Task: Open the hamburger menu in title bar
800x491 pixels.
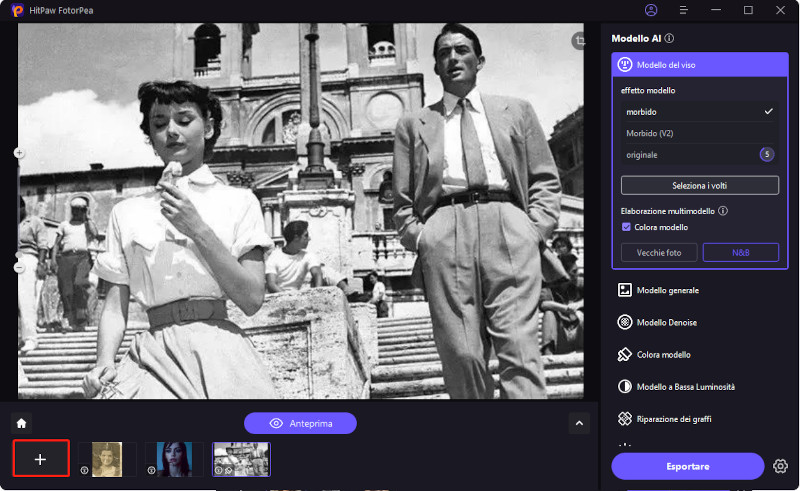Action: point(683,10)
